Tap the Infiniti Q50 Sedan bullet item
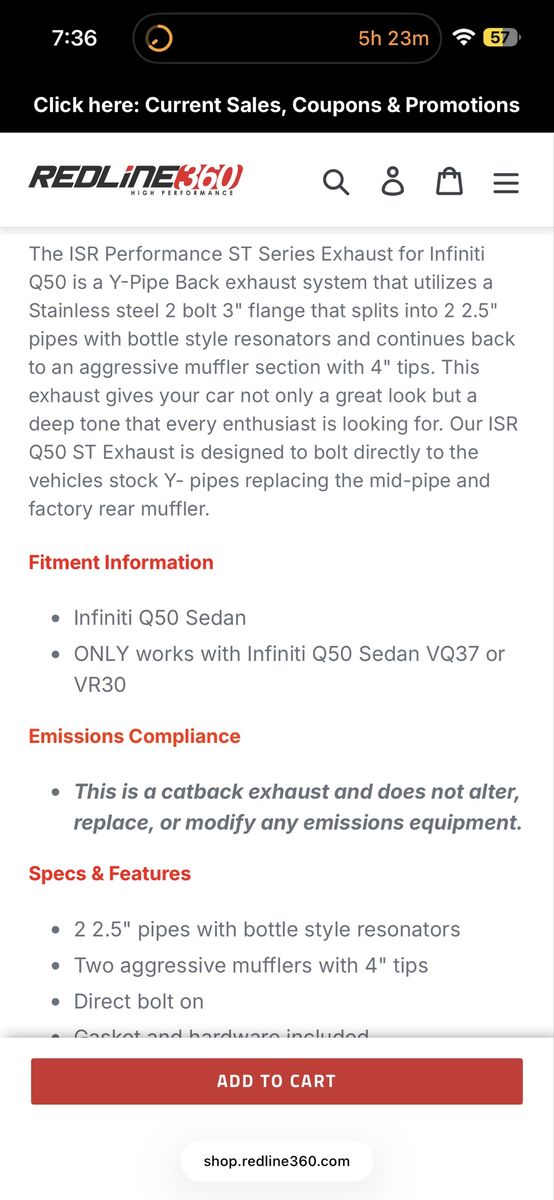The width and height of the screenshot is (554, 1200). tap(160, 618)
